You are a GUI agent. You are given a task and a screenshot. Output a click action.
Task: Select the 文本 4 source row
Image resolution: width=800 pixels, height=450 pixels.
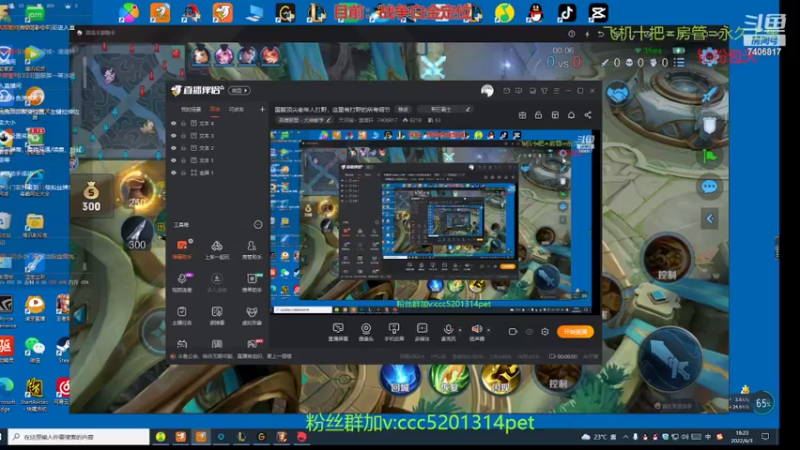coord(218,123)
